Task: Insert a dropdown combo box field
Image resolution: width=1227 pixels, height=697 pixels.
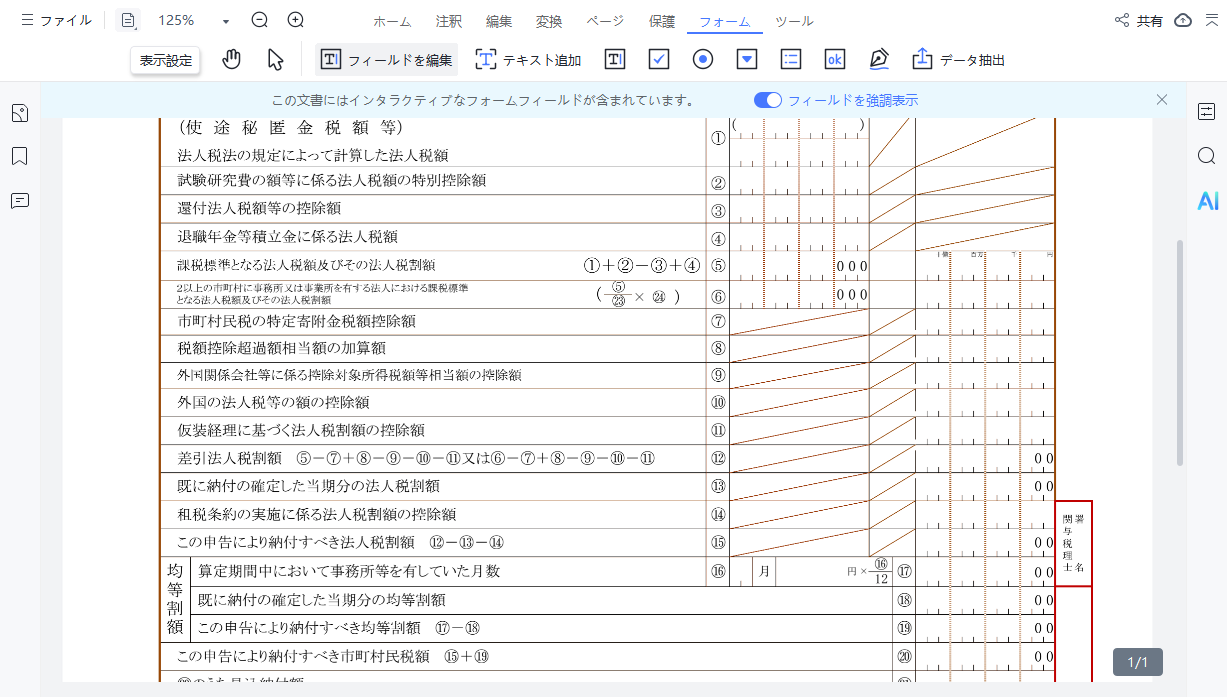Action: (747, 60)
